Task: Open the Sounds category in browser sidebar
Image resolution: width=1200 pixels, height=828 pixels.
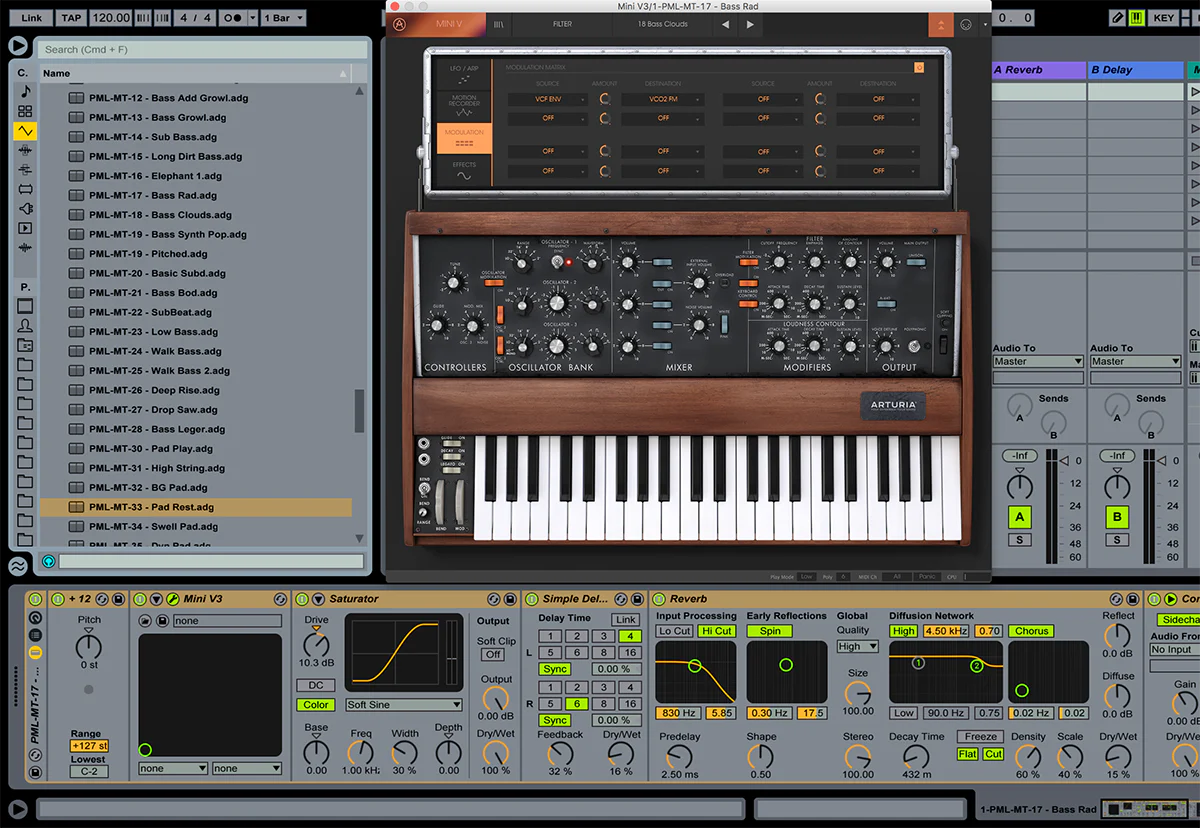Action: (24, 92)
